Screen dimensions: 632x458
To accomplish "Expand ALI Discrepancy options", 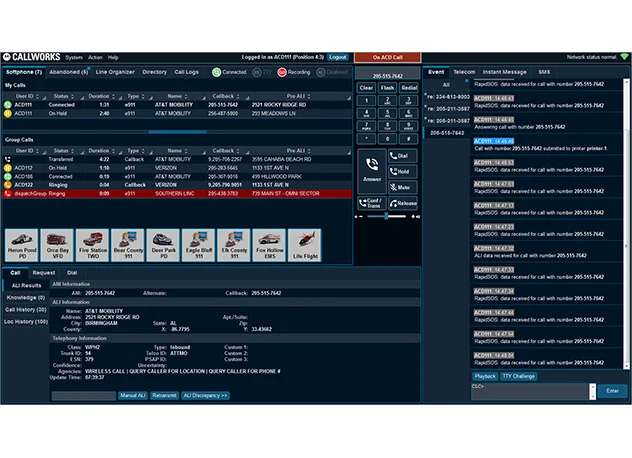I will [205, 396].
